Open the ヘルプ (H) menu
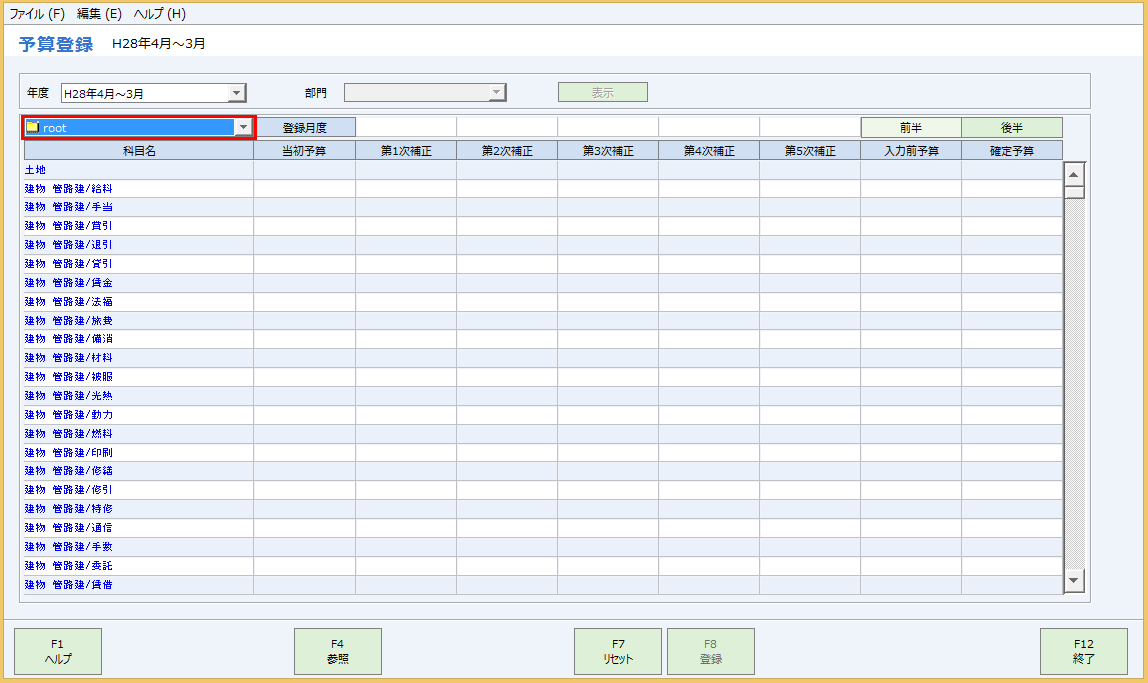1148x683 pixels. pyautogui.click(x=159, y=14)
